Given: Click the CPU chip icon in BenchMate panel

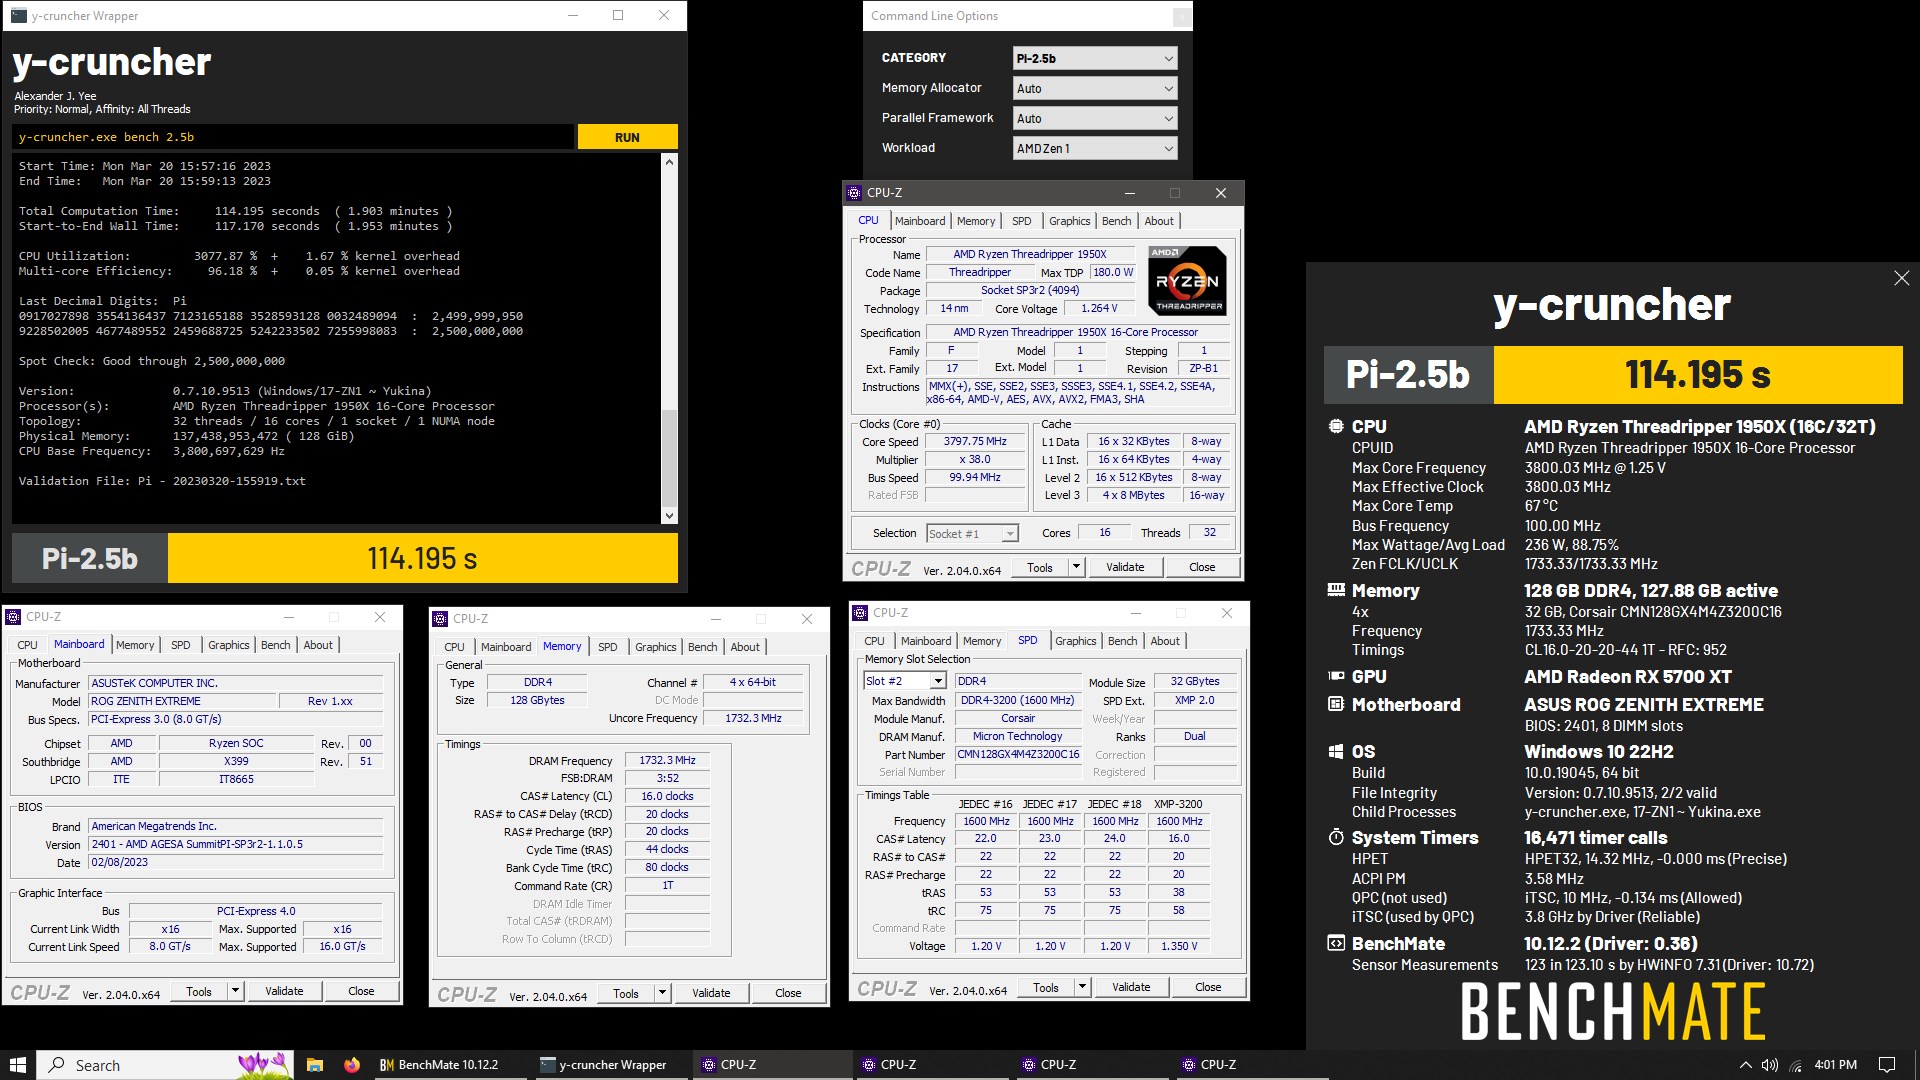Looking at the screenshot, I should (x=1336, y=426).
